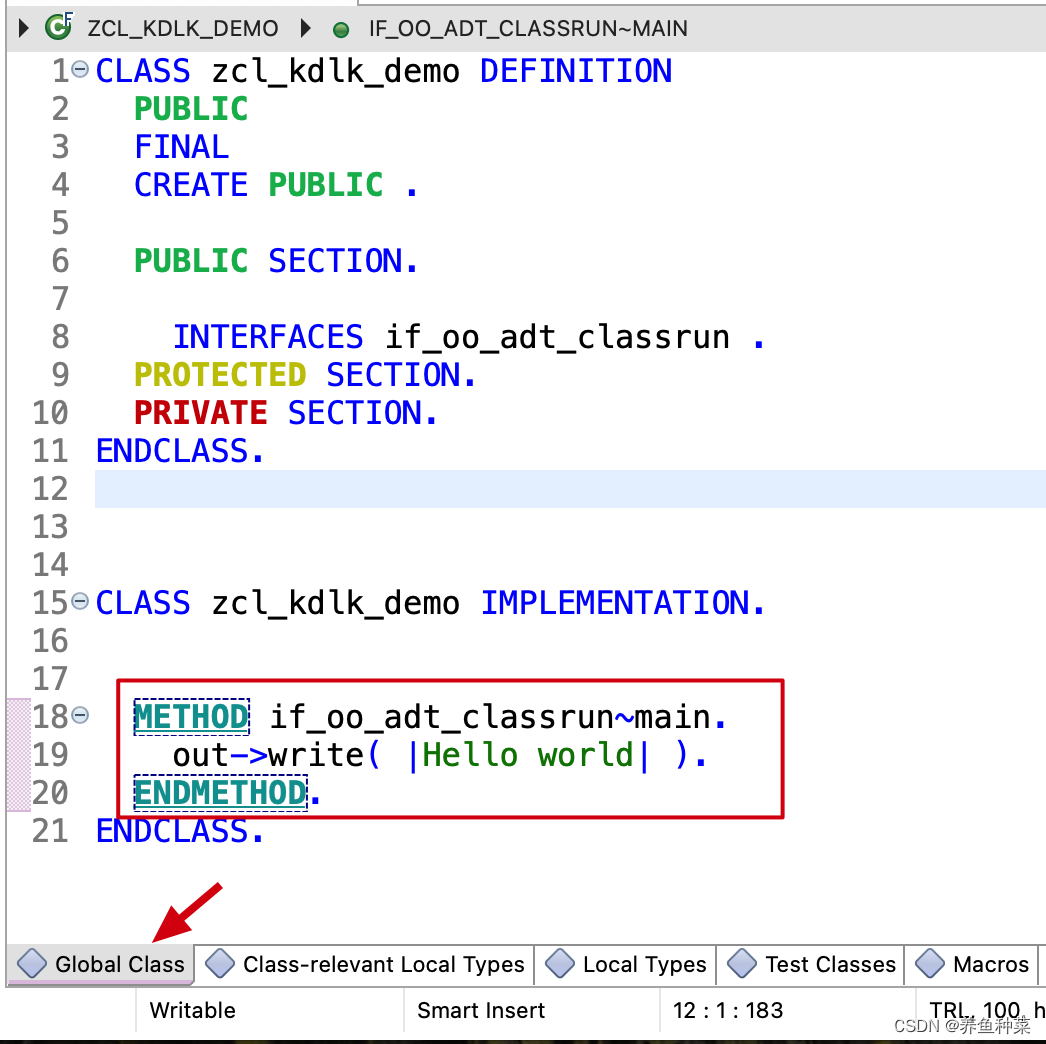This screenshot has height=1044, width=1046.
Task: Click the cursor position field showing 12:1:183
Action: pyautogui.click(x=727, y=1011)
